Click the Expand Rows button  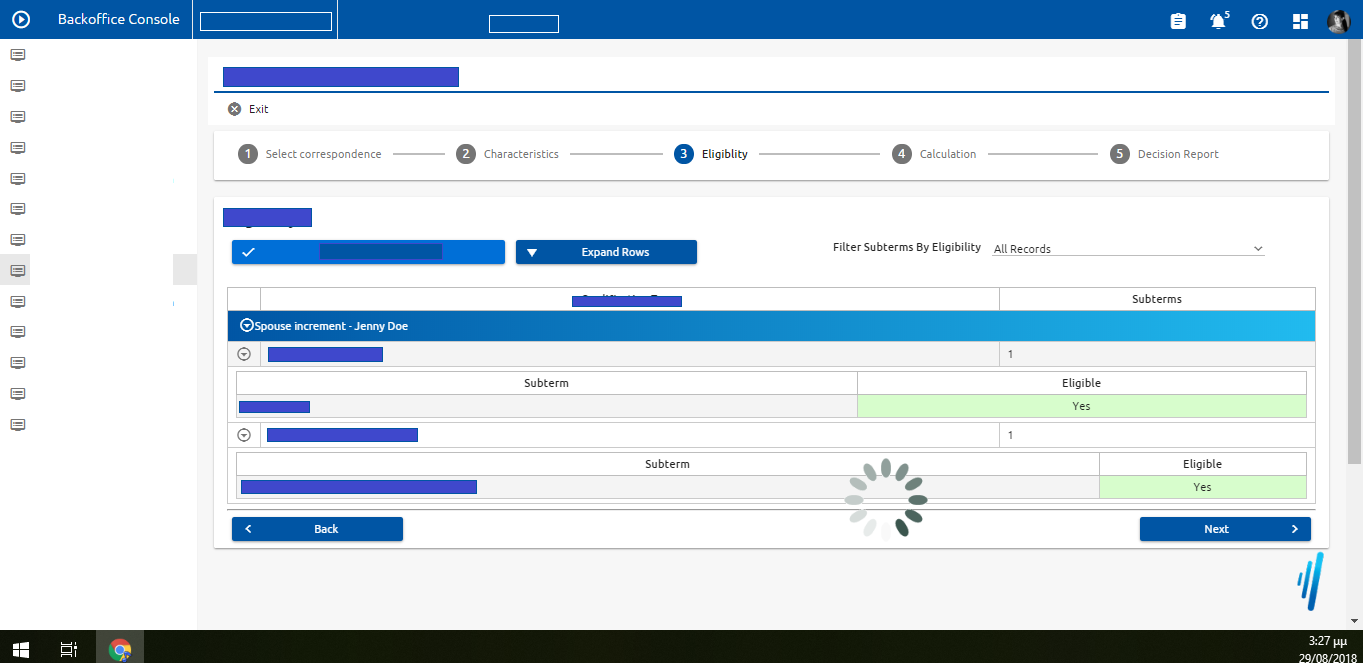tap(606, 252)
